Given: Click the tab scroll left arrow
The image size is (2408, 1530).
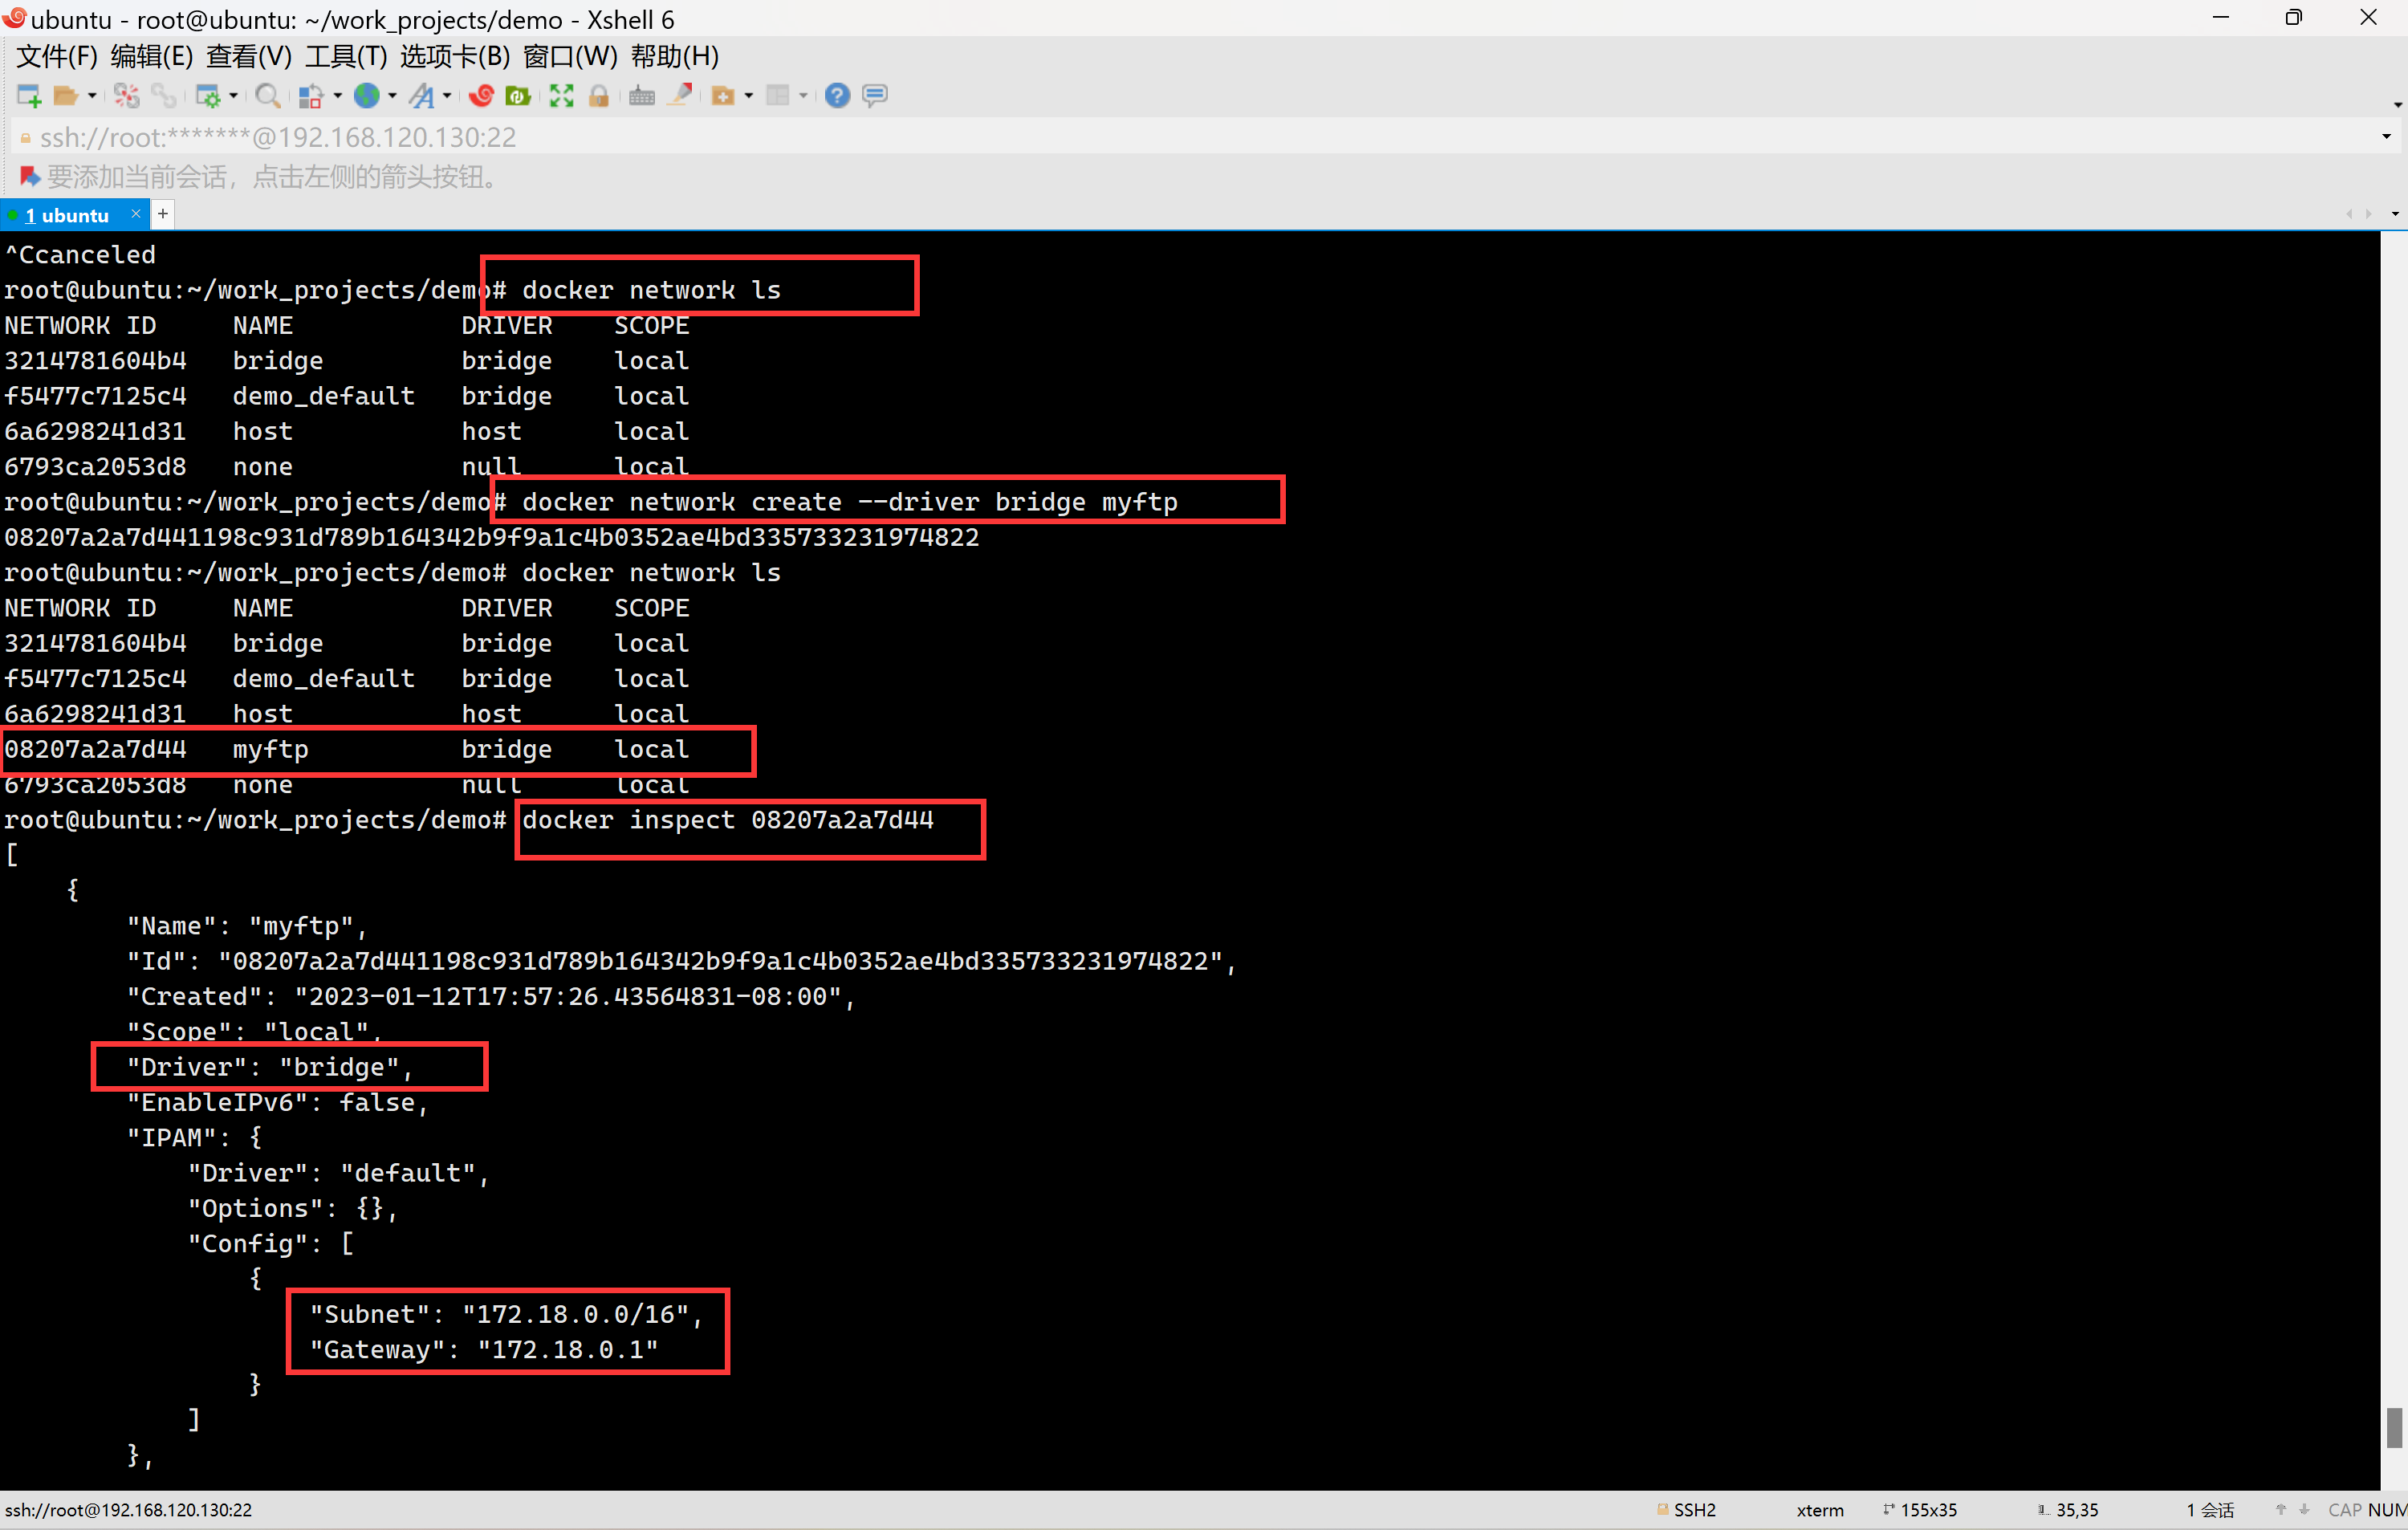Looking at the screenshot, I should tap(2348, 214).
